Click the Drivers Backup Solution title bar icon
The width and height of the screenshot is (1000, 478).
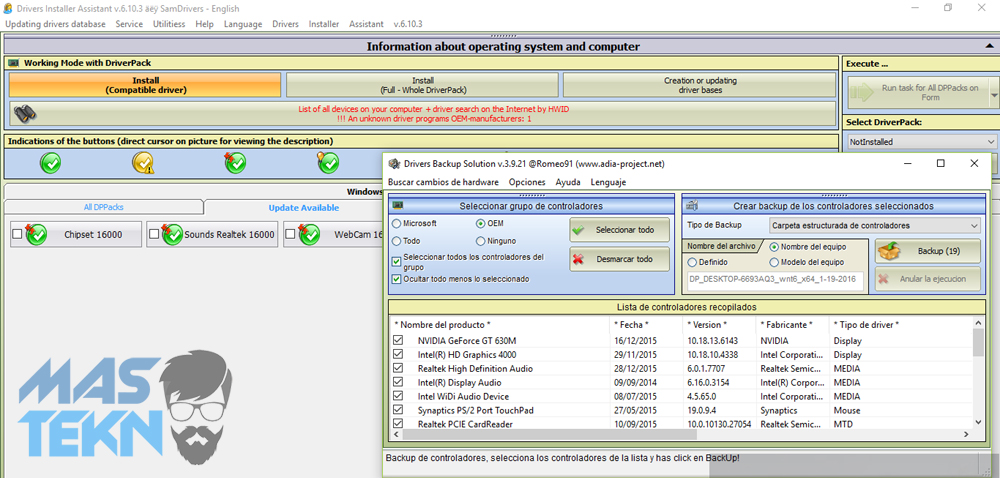pos(394,164)
